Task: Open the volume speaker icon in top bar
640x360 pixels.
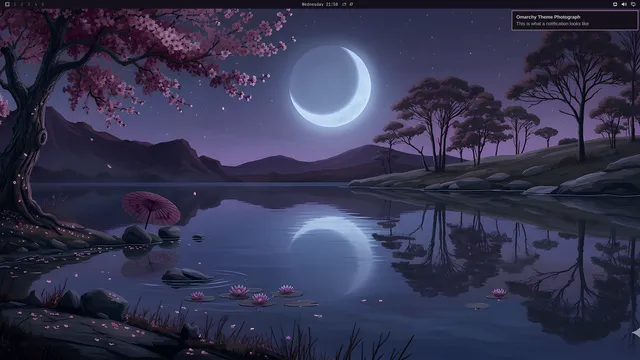Action: click(624, 4)
